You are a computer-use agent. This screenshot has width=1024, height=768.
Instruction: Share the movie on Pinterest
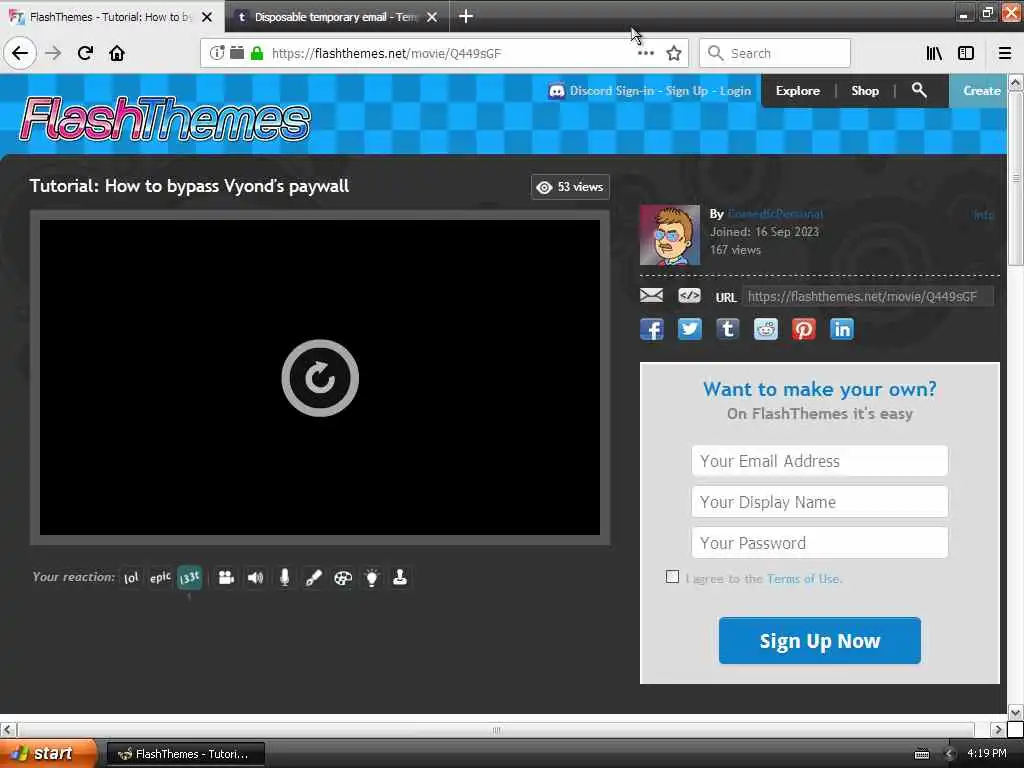tap(804, 329)
